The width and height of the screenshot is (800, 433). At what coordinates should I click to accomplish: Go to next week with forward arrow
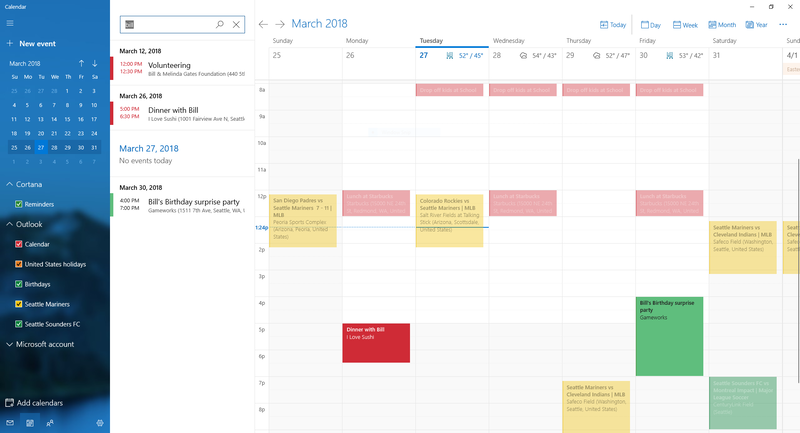pyautogui.click(x=280, y=24)
